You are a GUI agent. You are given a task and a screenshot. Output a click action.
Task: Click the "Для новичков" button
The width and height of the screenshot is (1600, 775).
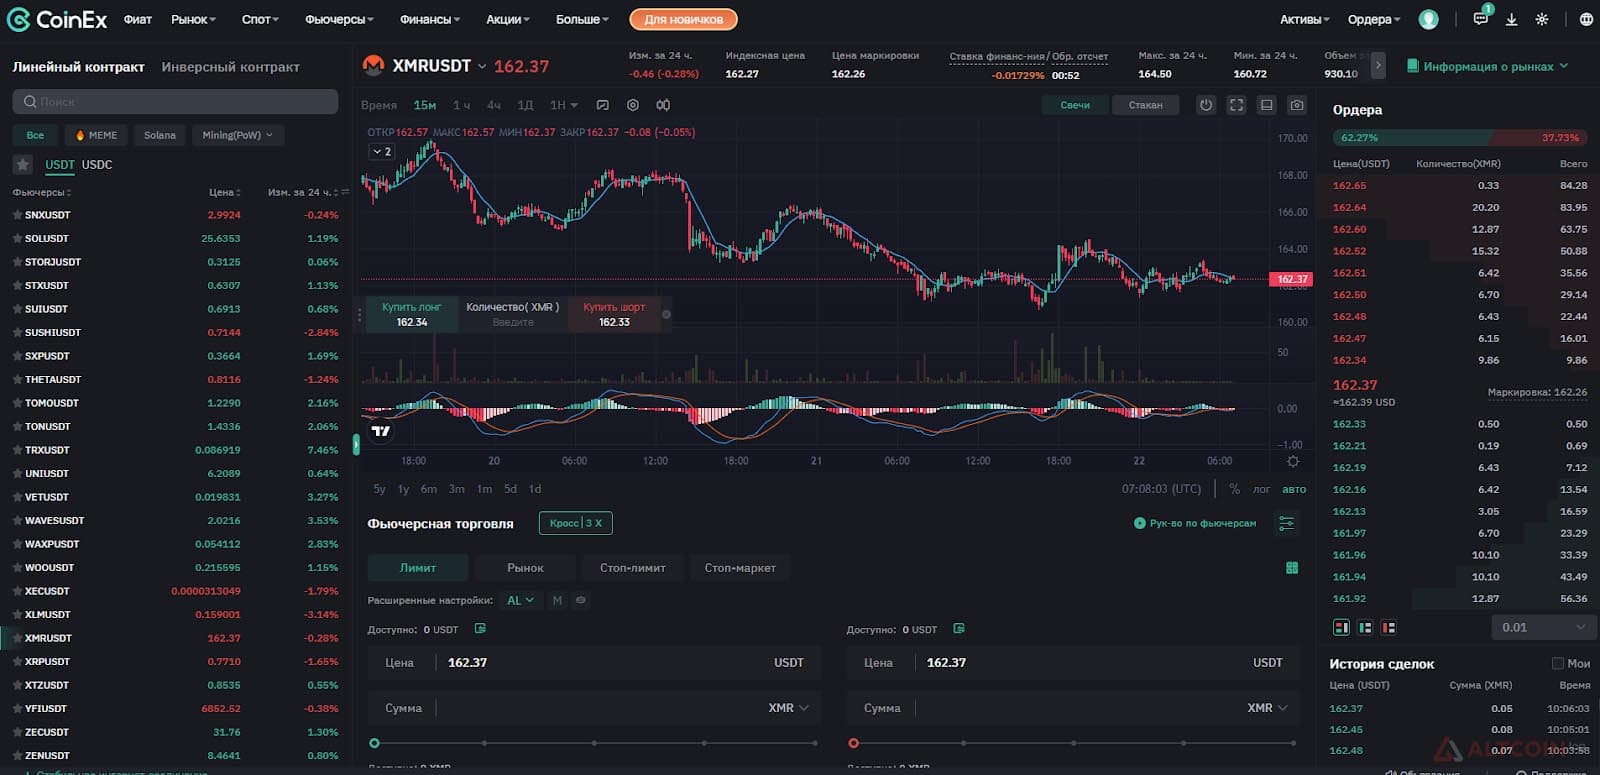pos(684,19)
